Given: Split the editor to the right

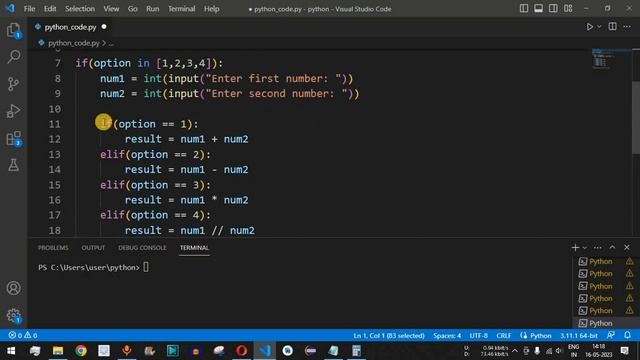Looking at the screenshot, I should [x=612, y=27].
